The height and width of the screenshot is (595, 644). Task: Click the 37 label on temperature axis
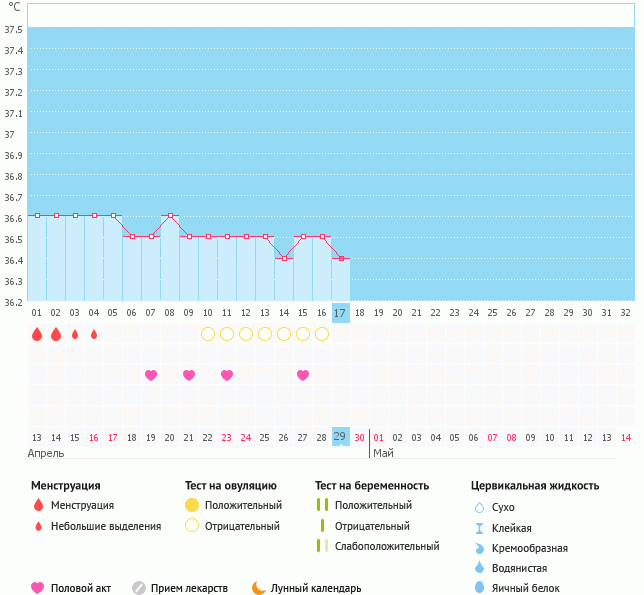click(9, 135)
